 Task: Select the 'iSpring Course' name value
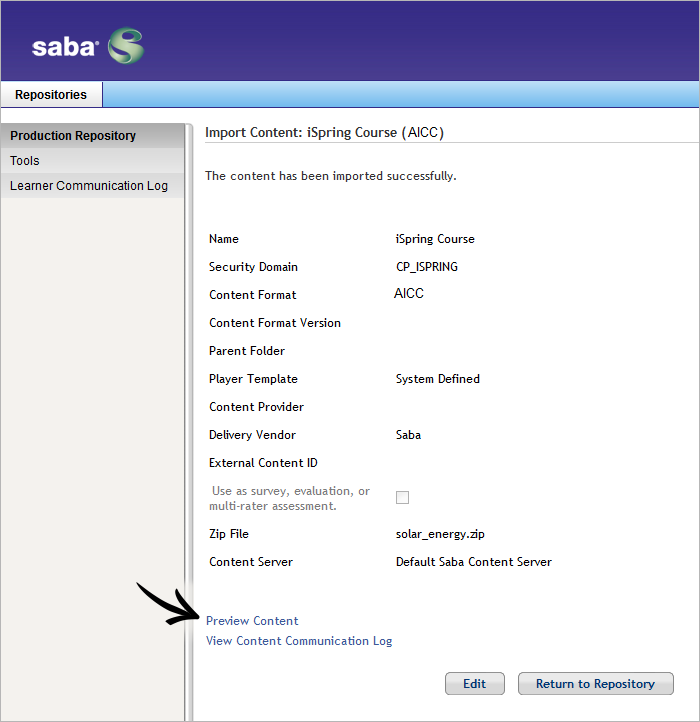(x=435, y=239)
